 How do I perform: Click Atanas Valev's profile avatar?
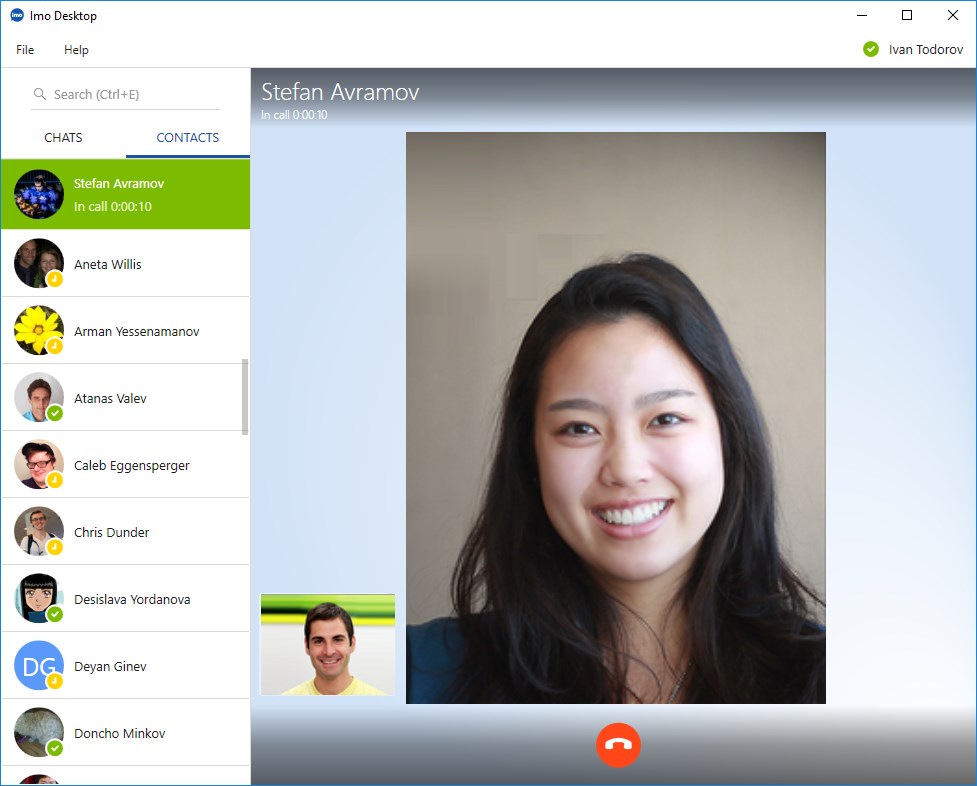[x=39, y=398]
